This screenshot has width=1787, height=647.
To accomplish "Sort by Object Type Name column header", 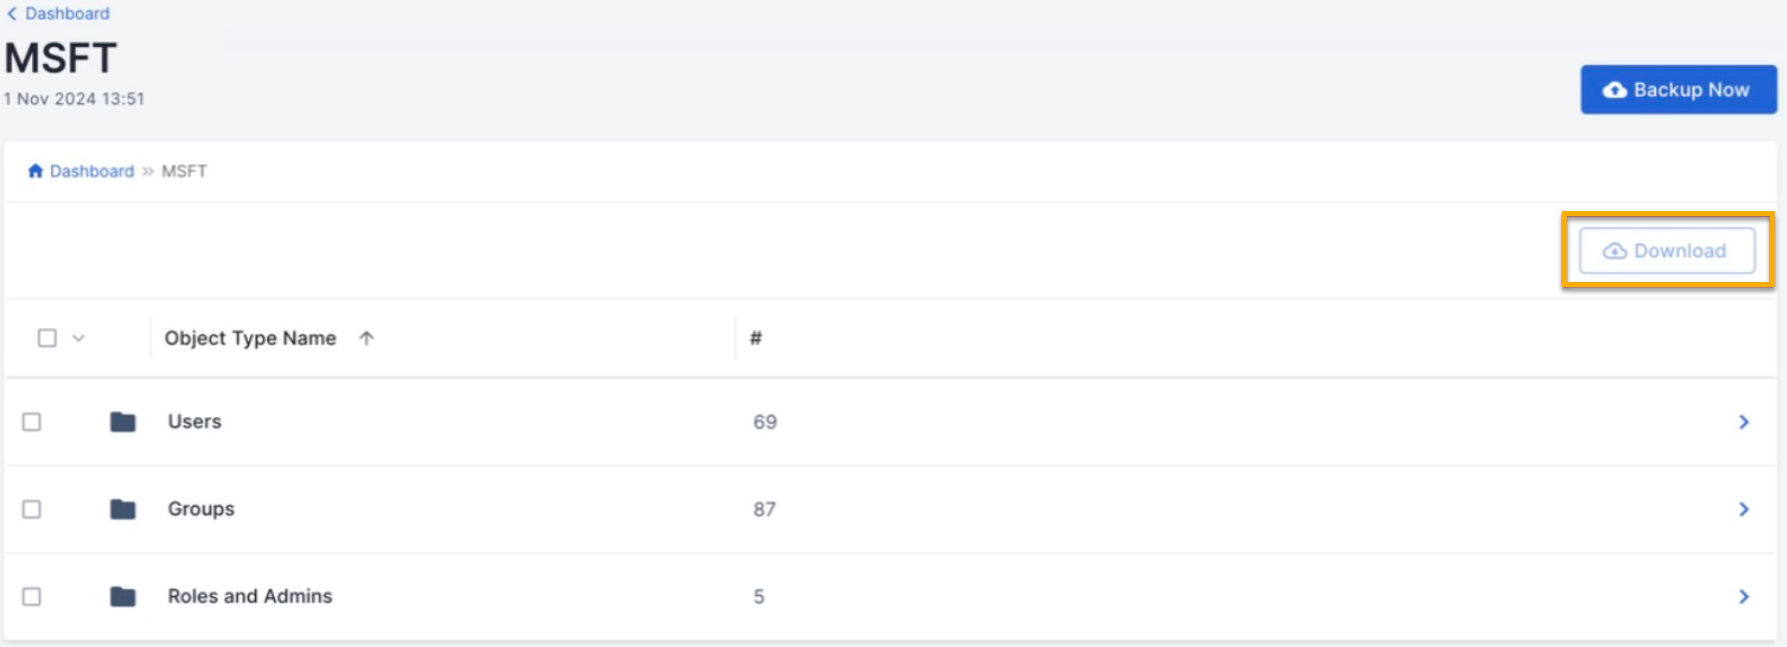I will 250,338.
